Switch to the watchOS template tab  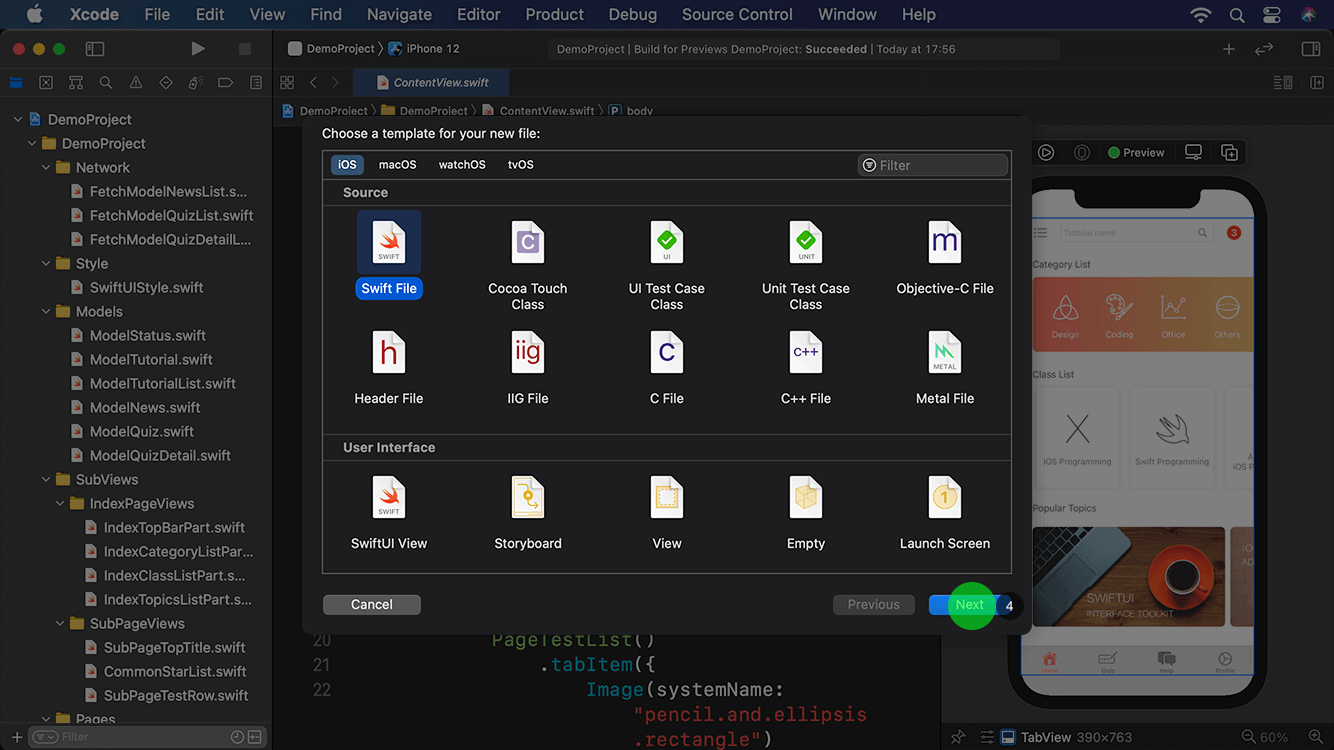(x=462, y=165)
